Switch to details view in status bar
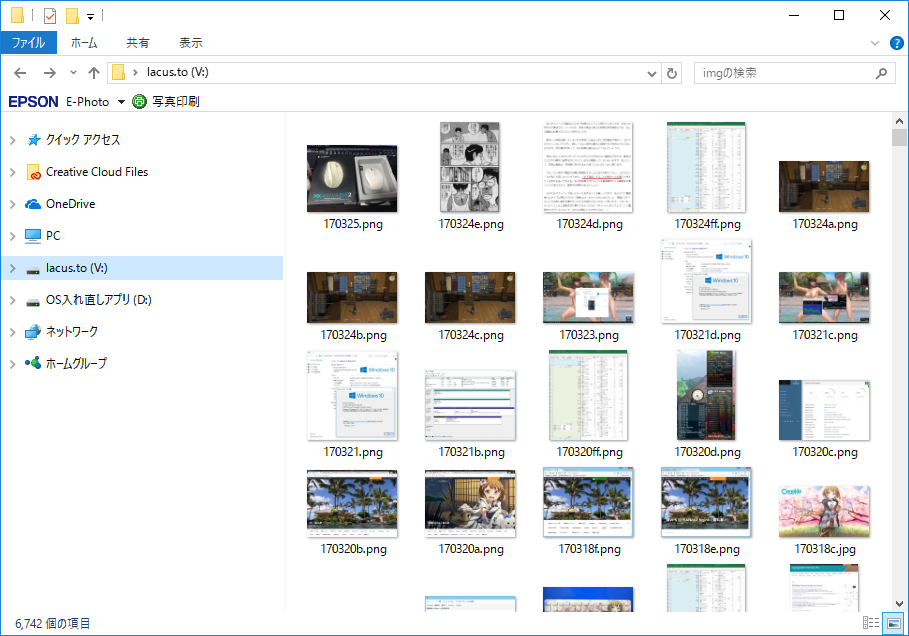Image resolution: width=909 pixels, height=636 pixels. [871, 623]
